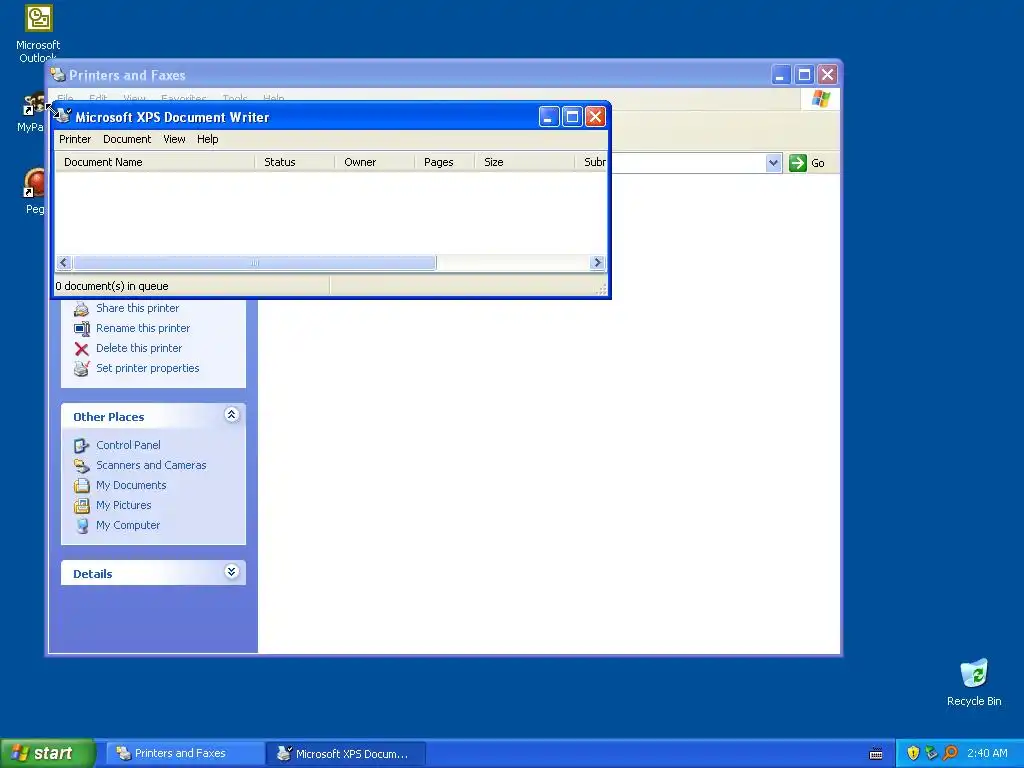This screenshot has width=1024, height=768.
Task: Sort queue by Size column header
Action: pyautogui.click(x=525, y=162)
